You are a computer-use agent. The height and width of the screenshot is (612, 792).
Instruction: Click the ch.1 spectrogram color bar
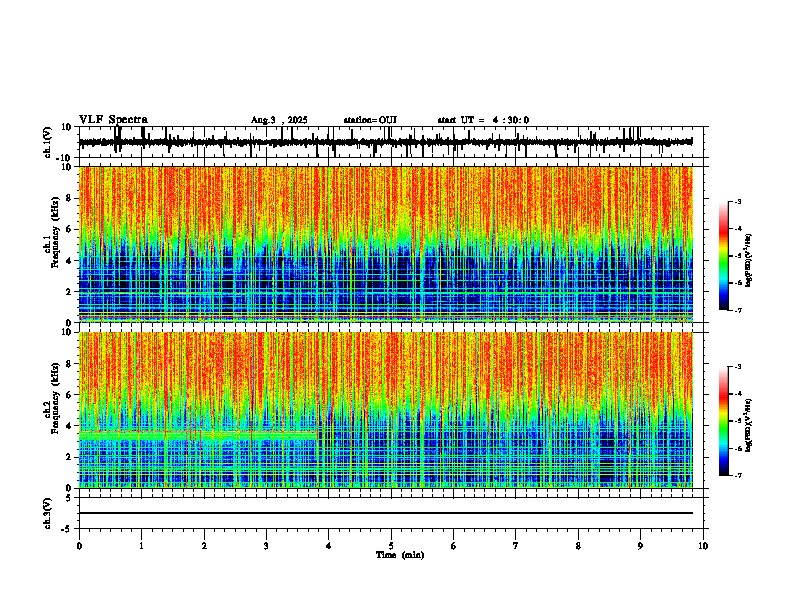coord(723,256)
